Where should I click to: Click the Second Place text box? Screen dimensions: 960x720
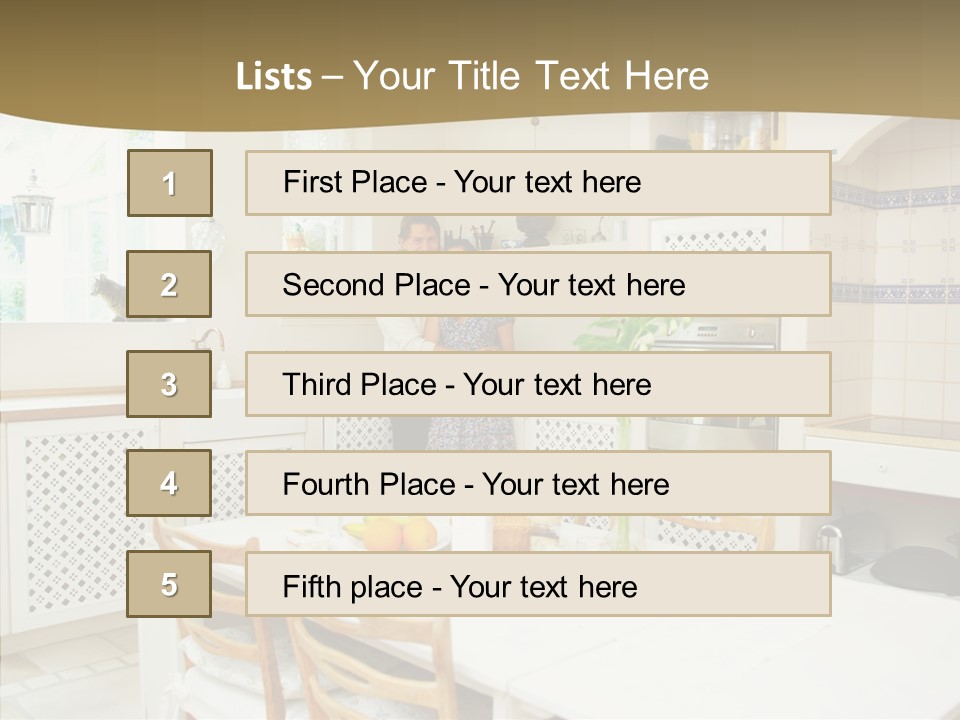coord(538,285)
